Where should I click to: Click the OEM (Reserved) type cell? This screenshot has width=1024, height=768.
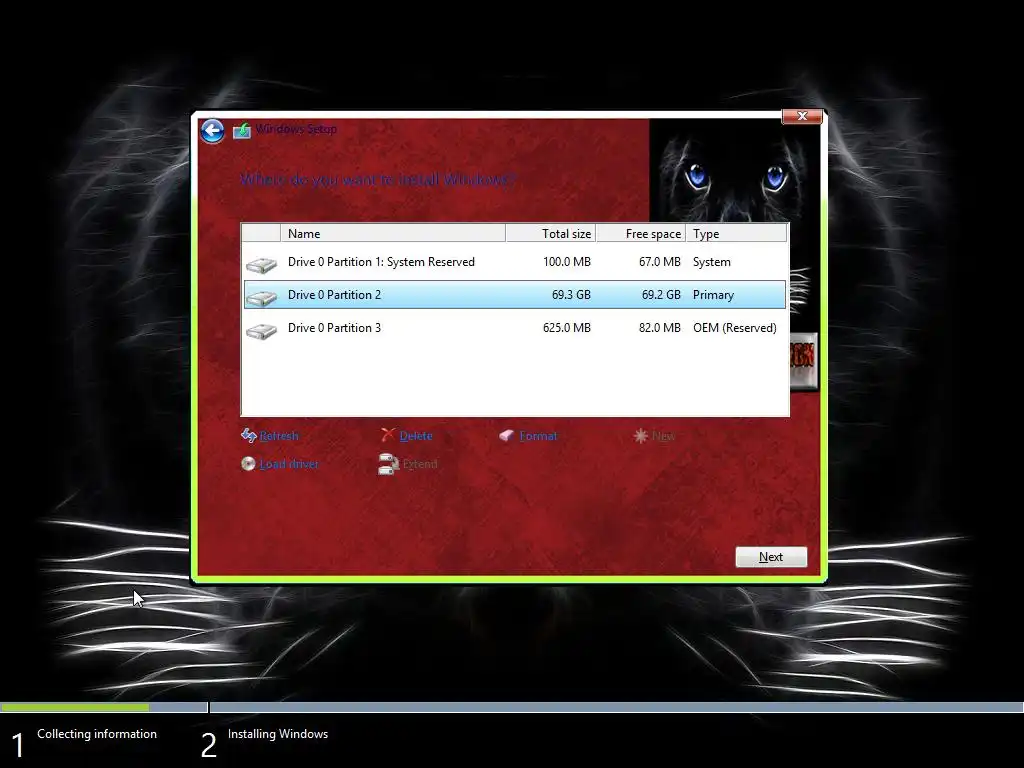735,328
